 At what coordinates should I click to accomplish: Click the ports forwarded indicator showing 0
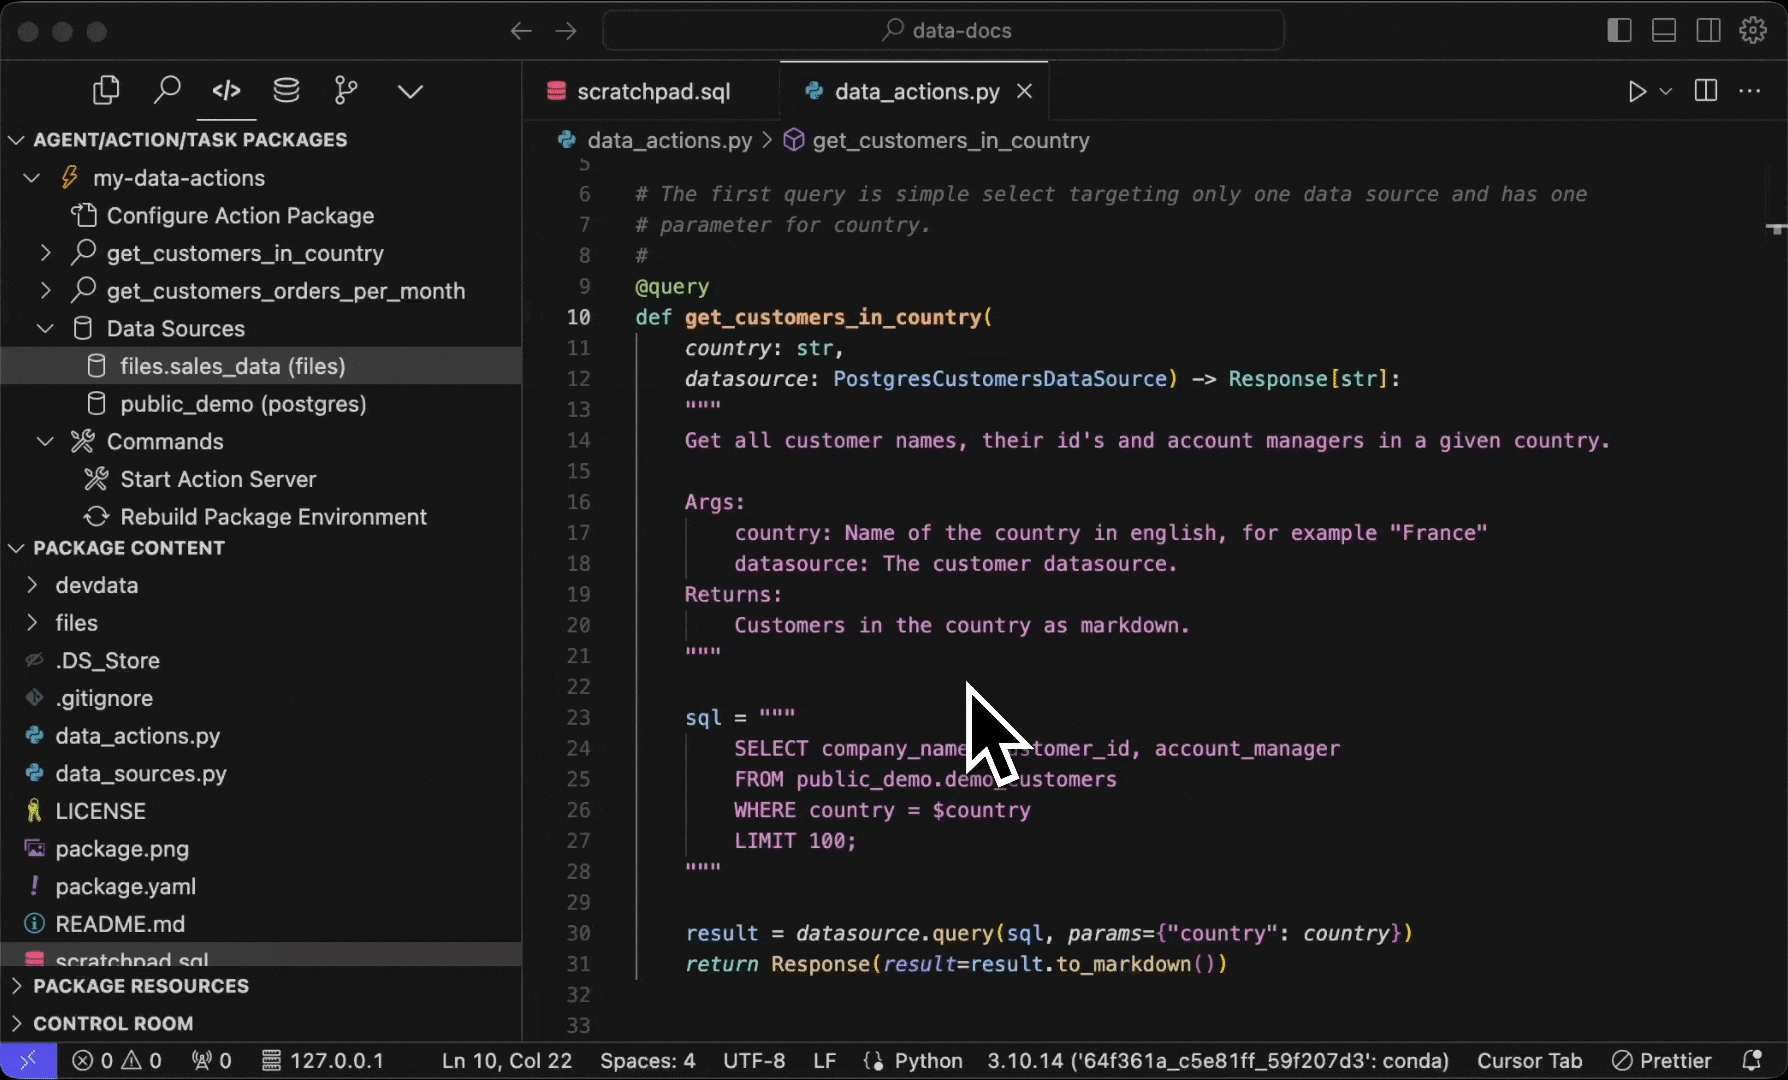coord(212,1061)
